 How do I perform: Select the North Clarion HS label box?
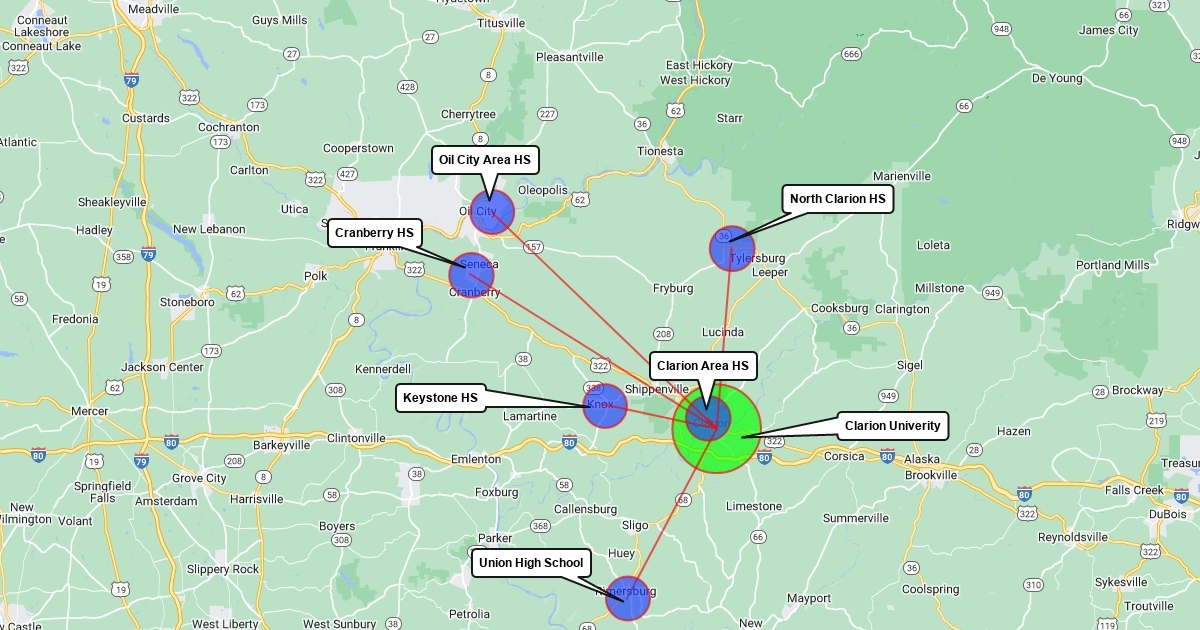pyautogui.click(x=837, y=199)
